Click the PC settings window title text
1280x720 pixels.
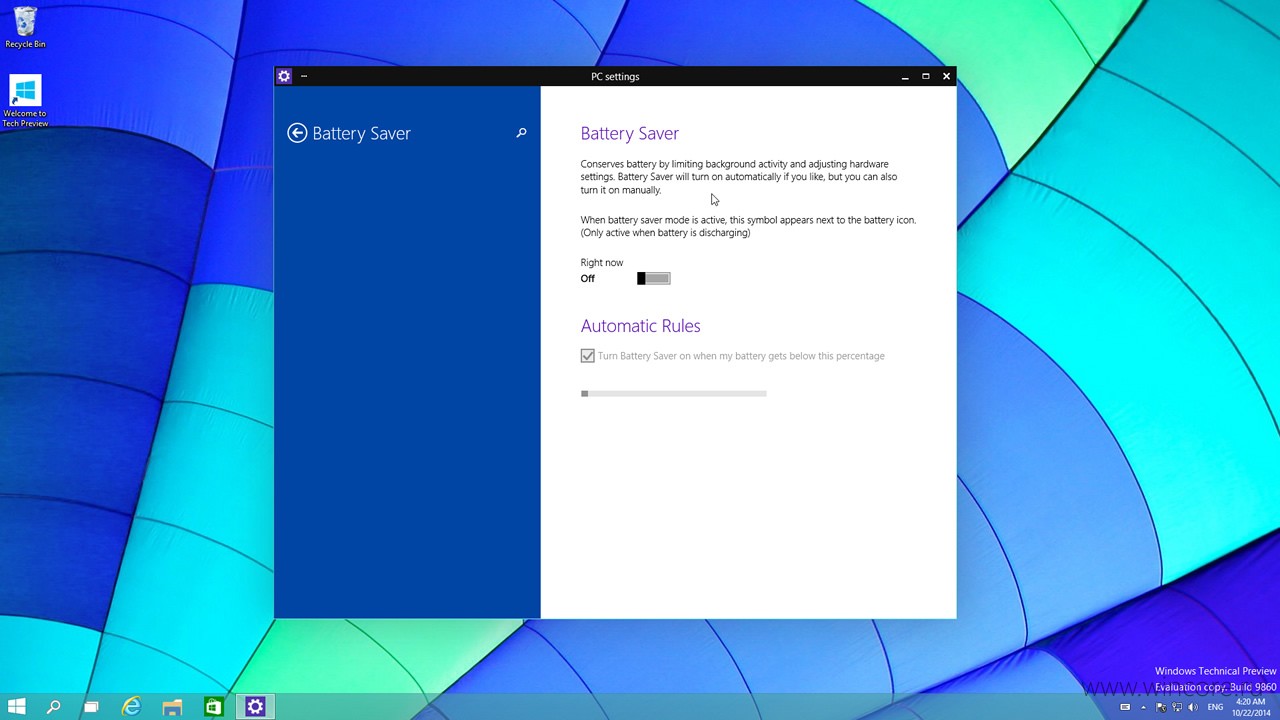tap(615, 76)
